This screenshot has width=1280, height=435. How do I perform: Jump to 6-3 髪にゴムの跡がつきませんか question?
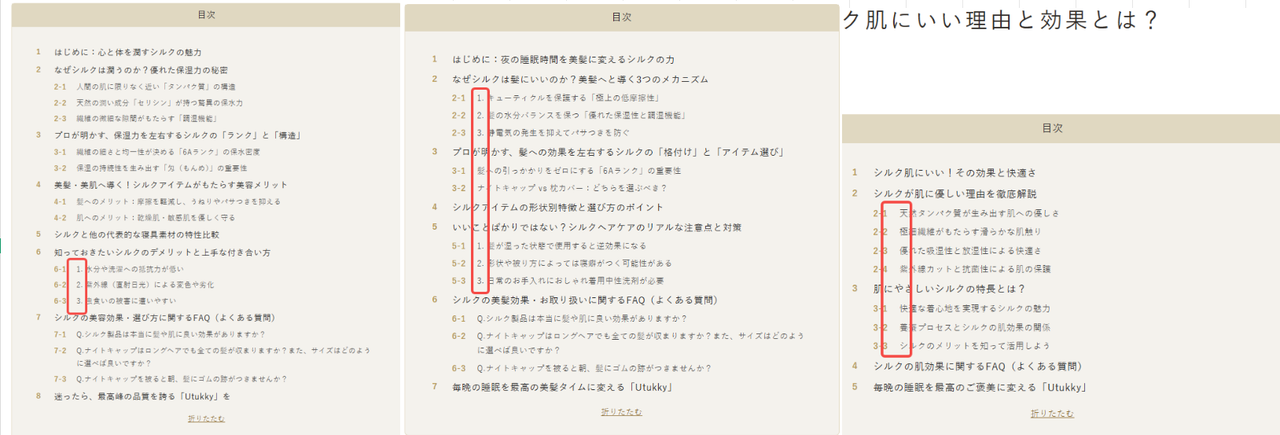click(x=593, y=367)
